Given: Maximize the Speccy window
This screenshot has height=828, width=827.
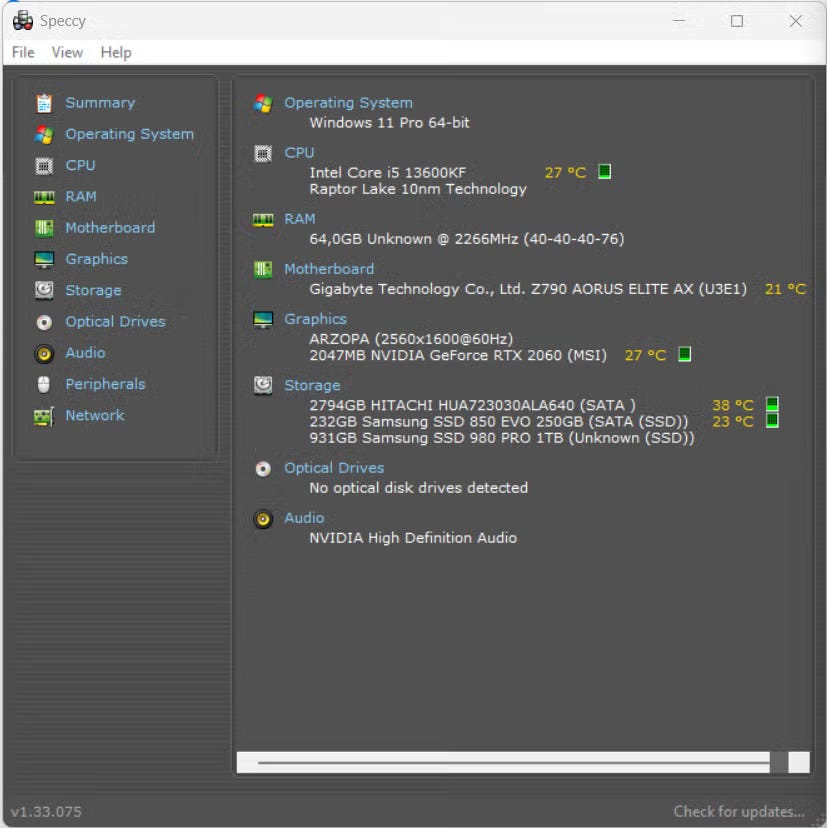Looking at the screenshot, I should pos(737,21).
